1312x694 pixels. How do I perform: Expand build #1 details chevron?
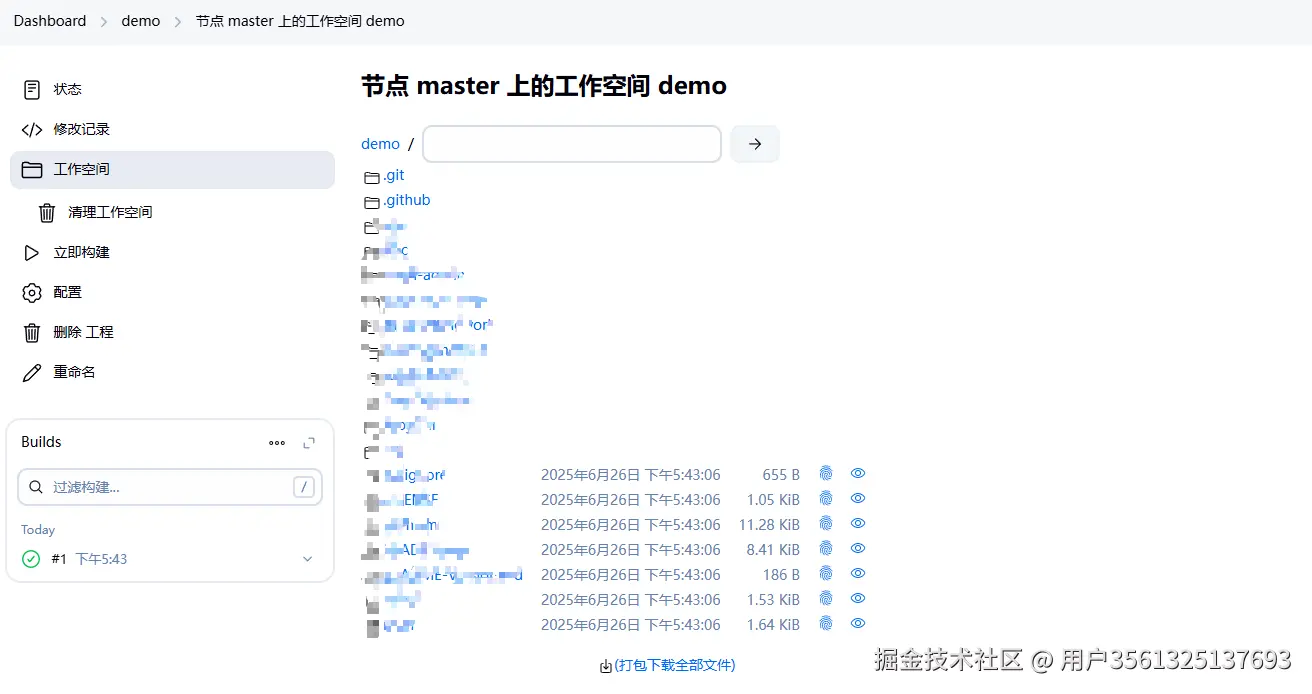307,560
